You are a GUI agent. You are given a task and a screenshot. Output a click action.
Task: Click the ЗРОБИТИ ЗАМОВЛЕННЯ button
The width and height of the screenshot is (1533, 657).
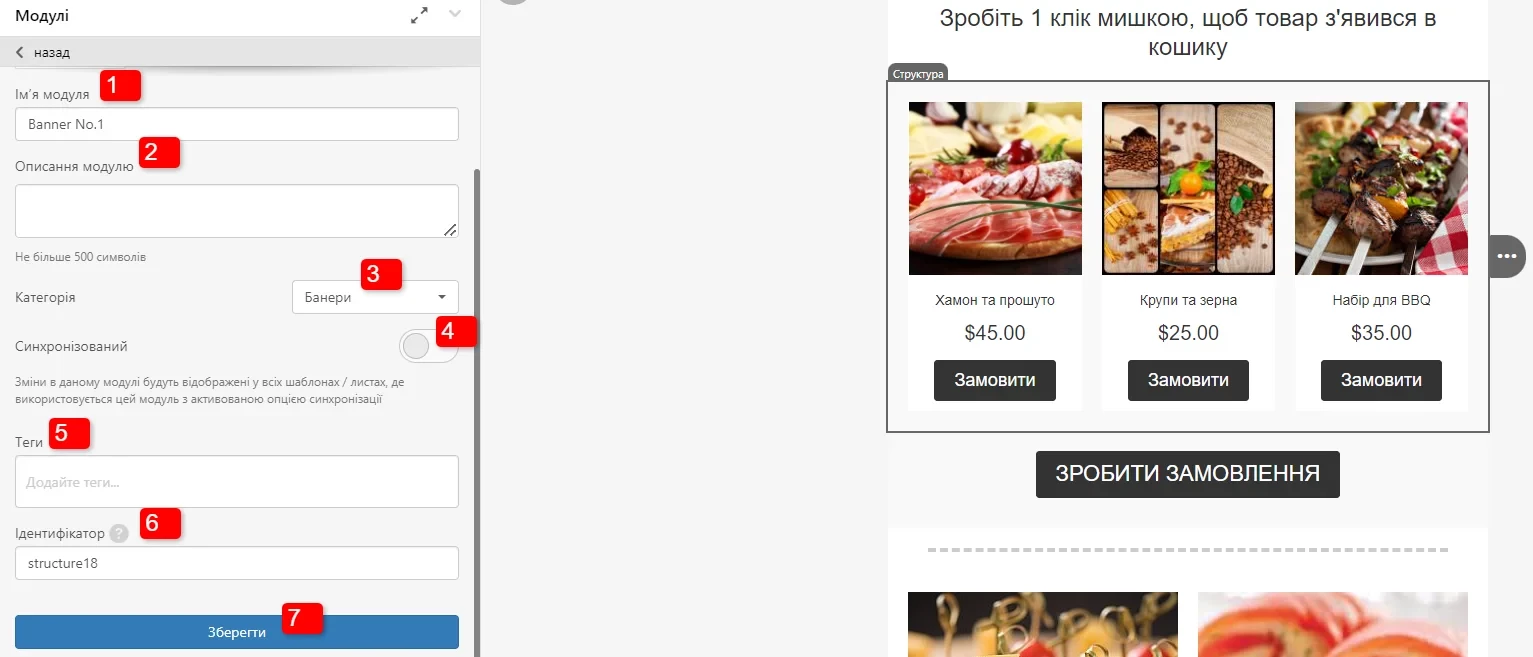click(x=1187, y=474)
